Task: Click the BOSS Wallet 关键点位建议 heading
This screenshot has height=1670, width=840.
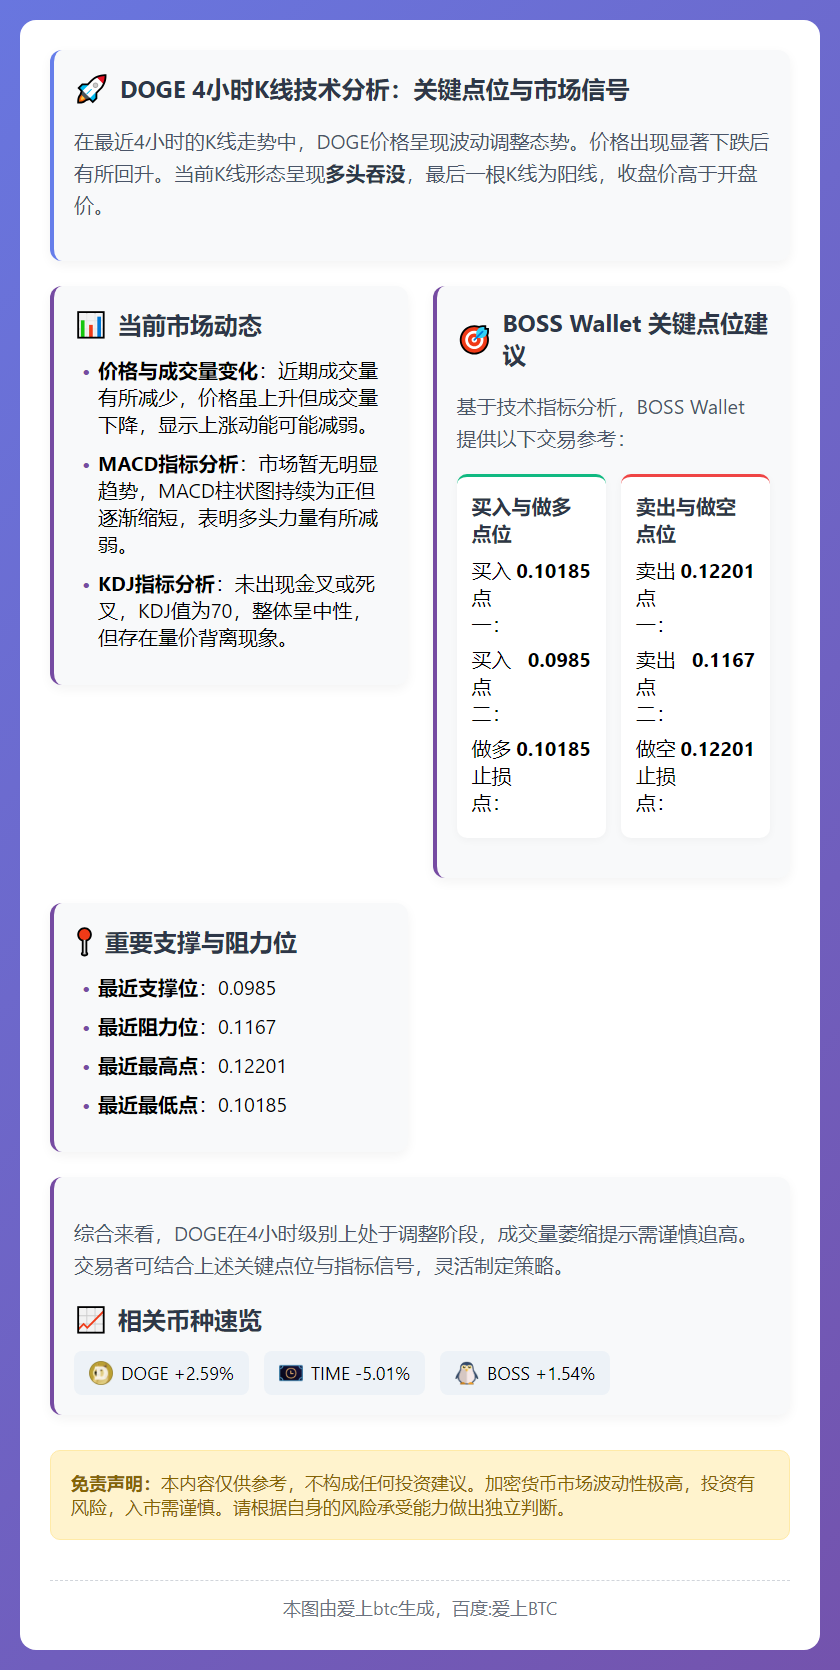Action: (635, 340)
